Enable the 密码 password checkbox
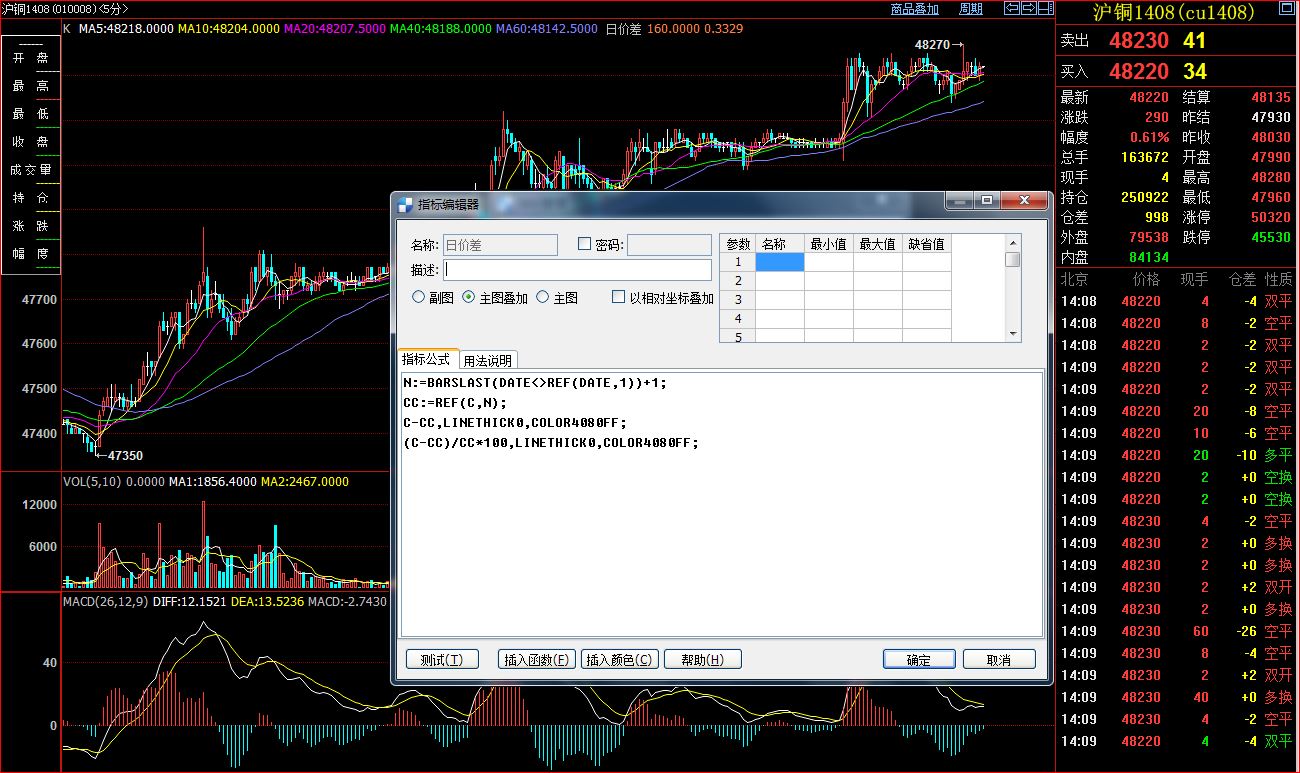Screen dimensions: 1300x773 [585, 244]
